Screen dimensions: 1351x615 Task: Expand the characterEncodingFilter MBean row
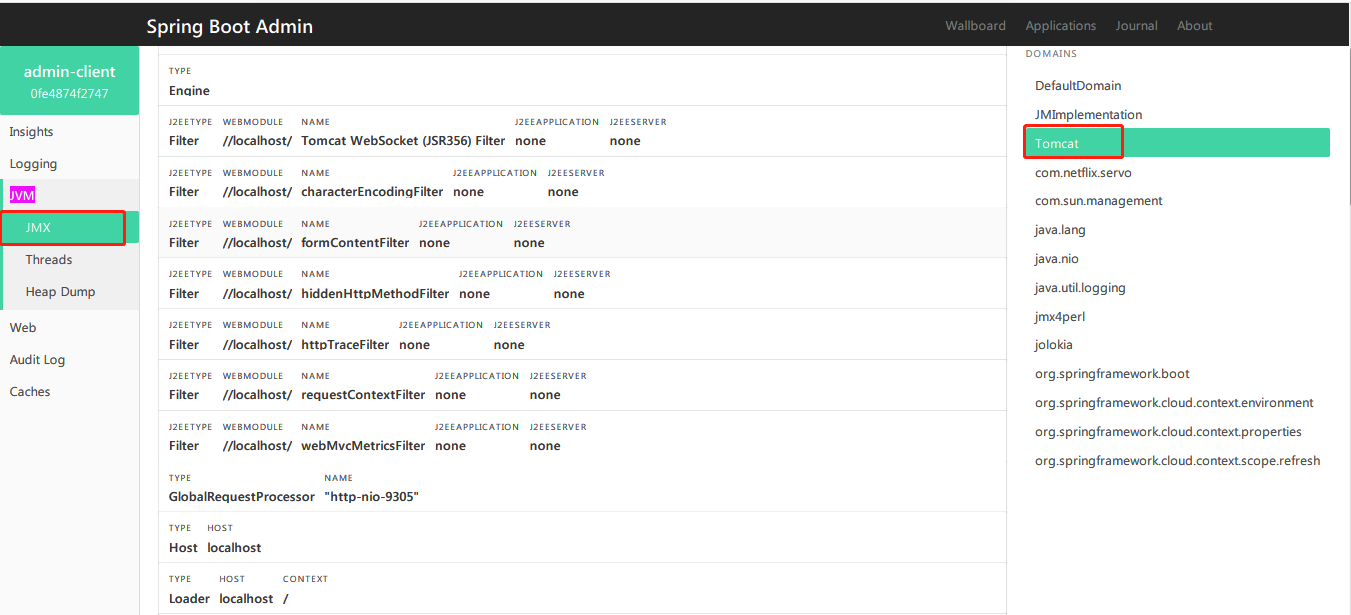click(582, 182)
